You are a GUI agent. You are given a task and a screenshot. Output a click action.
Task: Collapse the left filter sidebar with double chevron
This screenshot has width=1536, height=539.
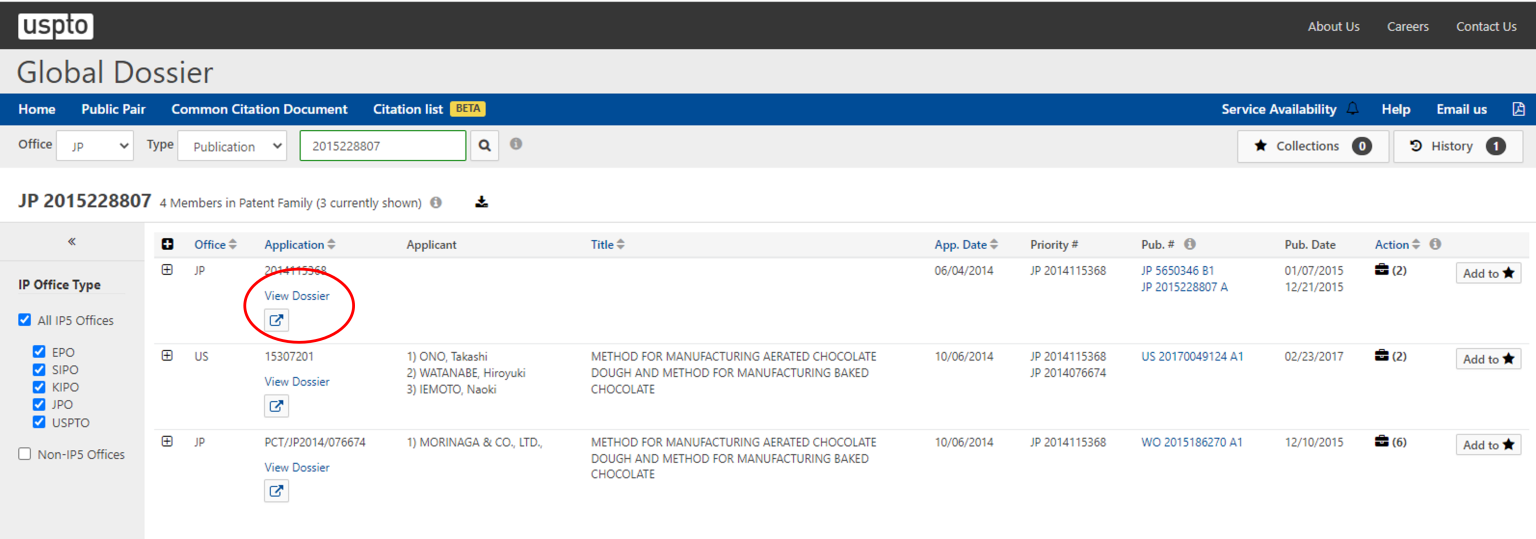click(72, 242)
